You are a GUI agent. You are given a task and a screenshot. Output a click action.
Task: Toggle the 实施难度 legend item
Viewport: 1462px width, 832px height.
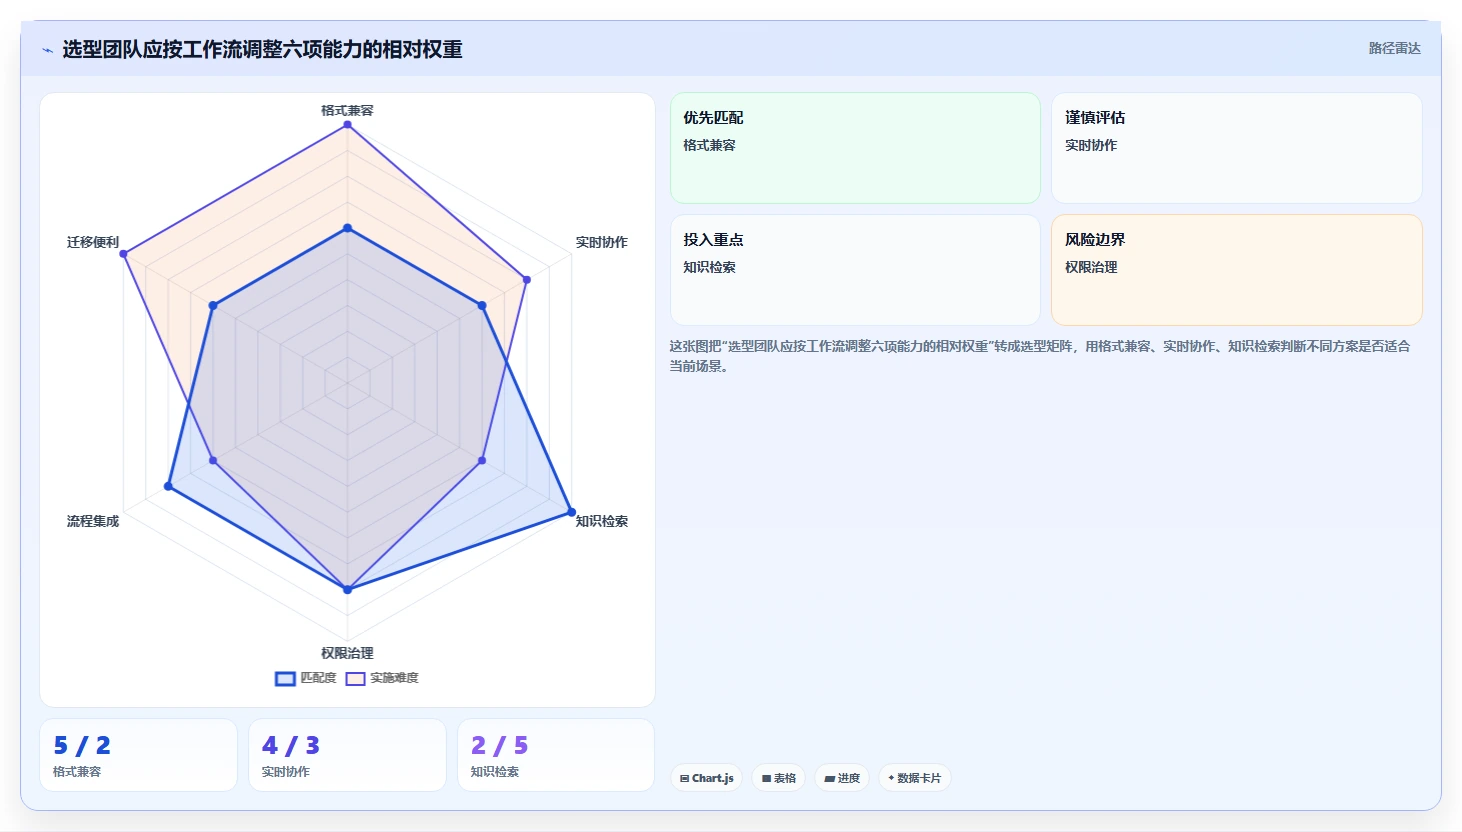pyautogui.click(x=382, y=678)
